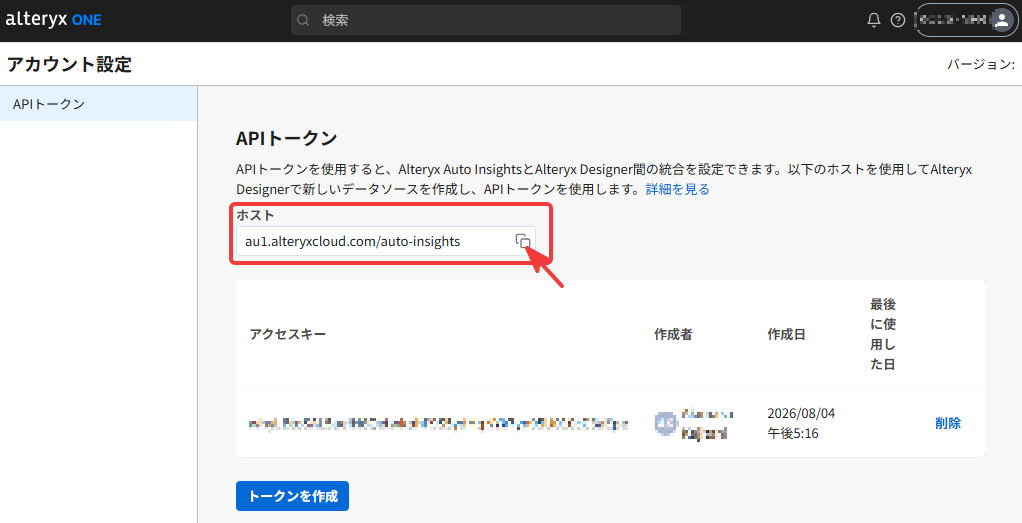Click the アクセスキー column header
Viewport: 1022px width, 523px height.
[x=287, y=335]
